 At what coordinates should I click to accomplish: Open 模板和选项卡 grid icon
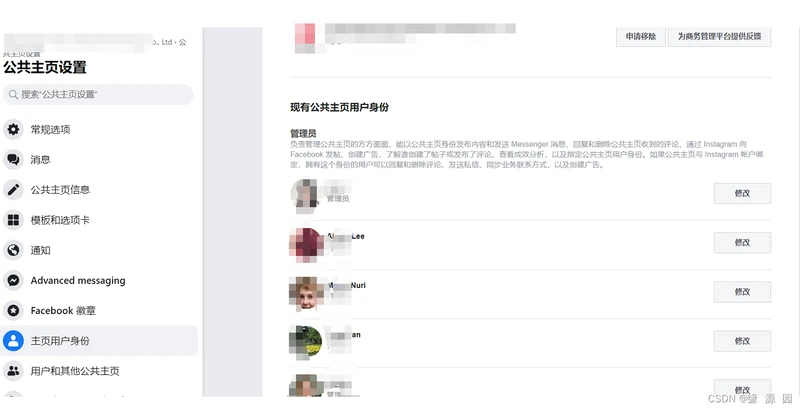13,220
